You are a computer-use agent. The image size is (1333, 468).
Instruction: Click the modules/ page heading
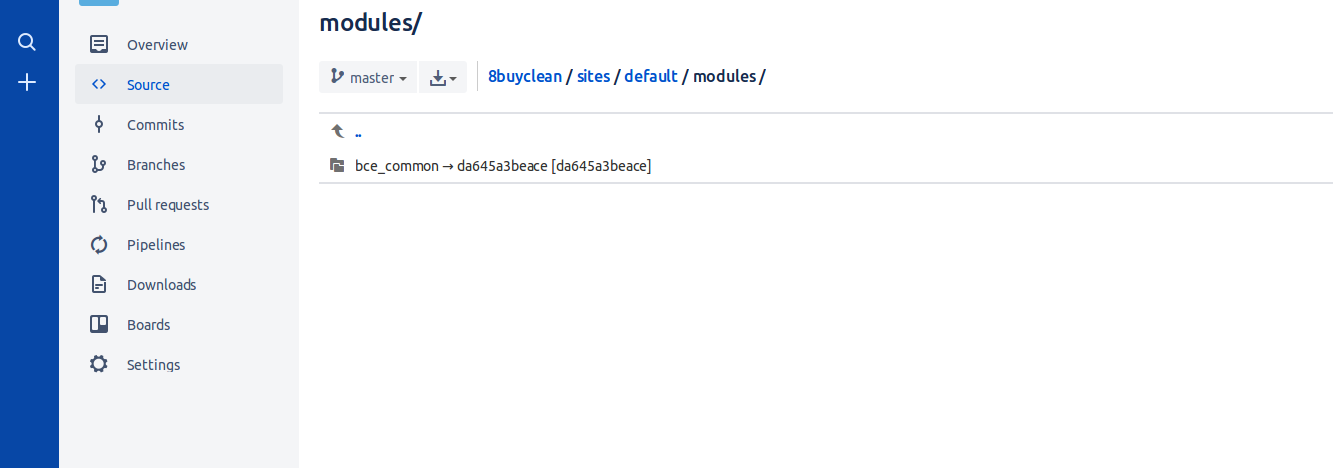click(x=370, y=23)
